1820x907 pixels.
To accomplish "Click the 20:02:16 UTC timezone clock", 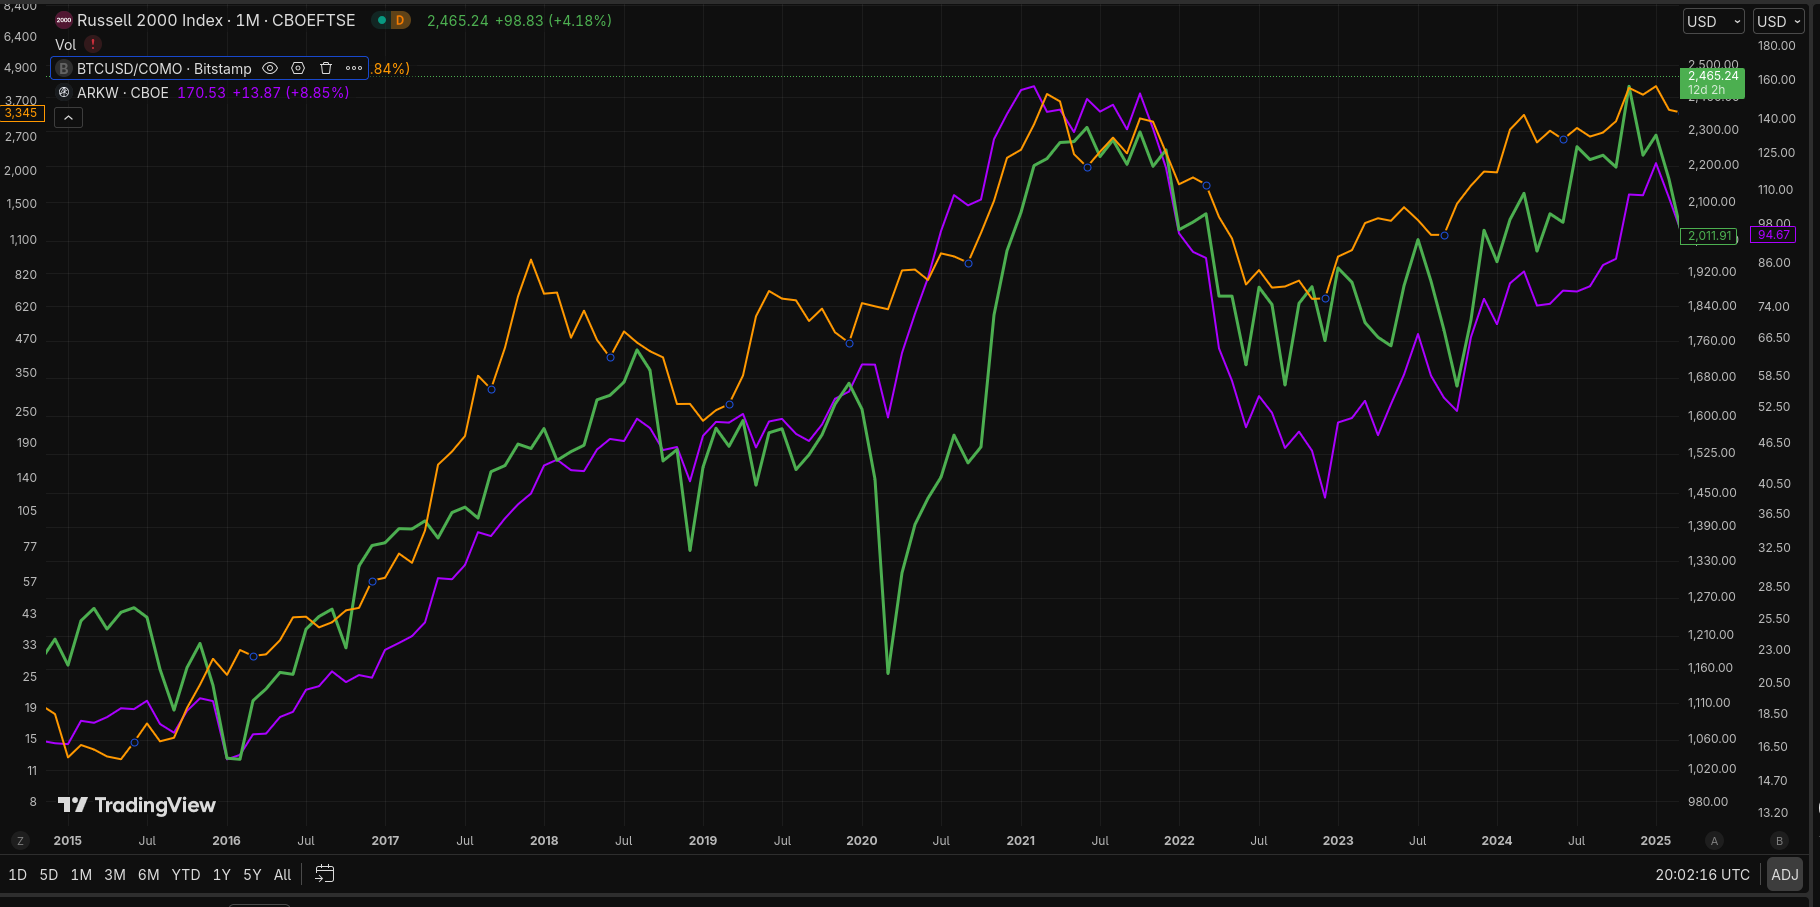I will pos(1702,874).
